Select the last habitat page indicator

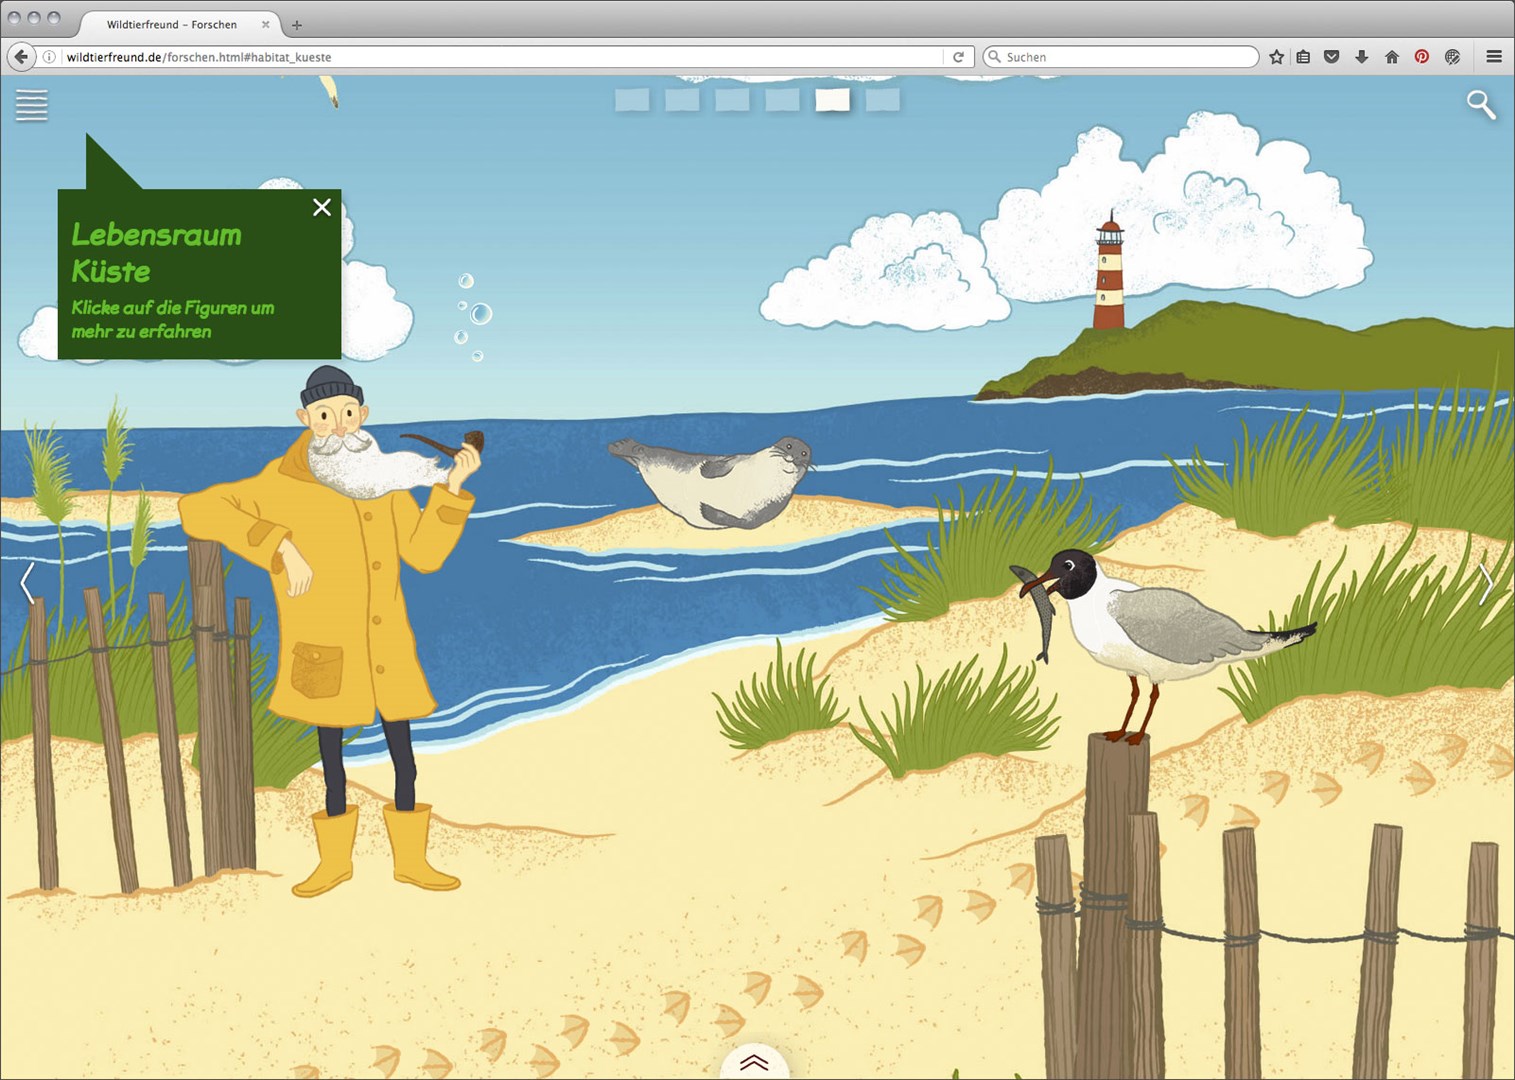coord(882,100)
